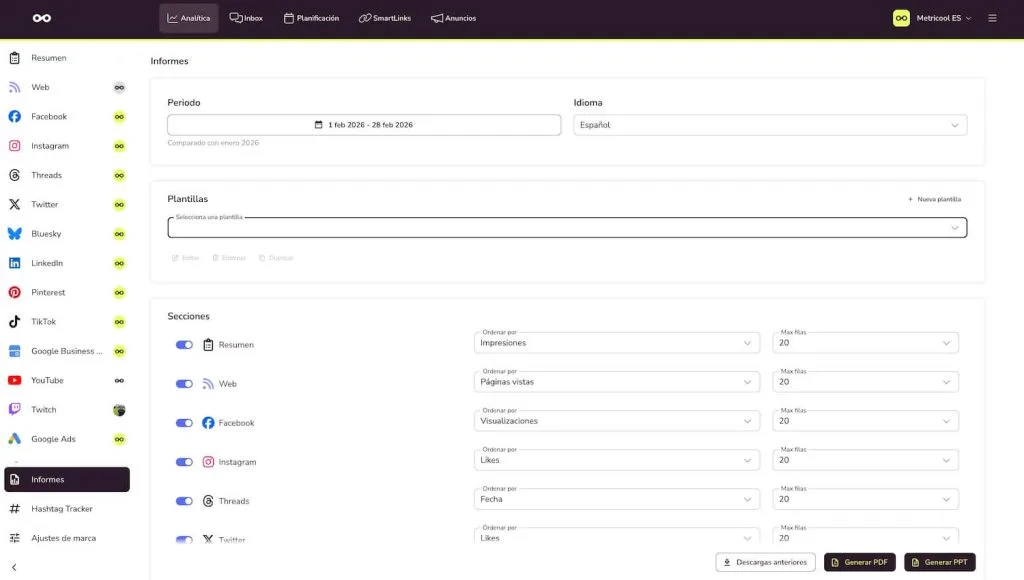1024x580 pixels.
Task: Disable the Facebook section toggle
Action: (184, 423)
